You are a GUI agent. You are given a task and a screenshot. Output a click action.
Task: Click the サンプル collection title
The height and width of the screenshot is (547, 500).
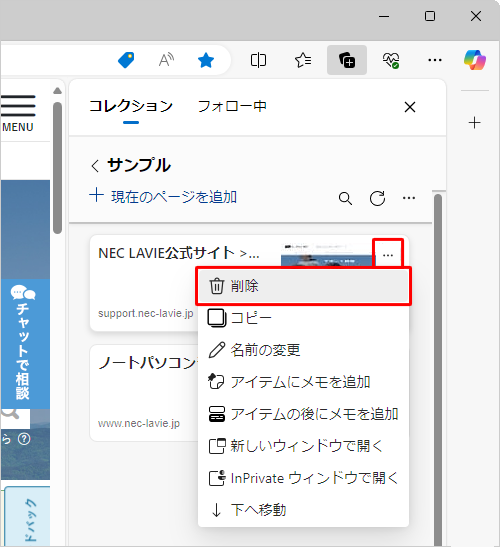pyautogui.click(x=139, y=165)
